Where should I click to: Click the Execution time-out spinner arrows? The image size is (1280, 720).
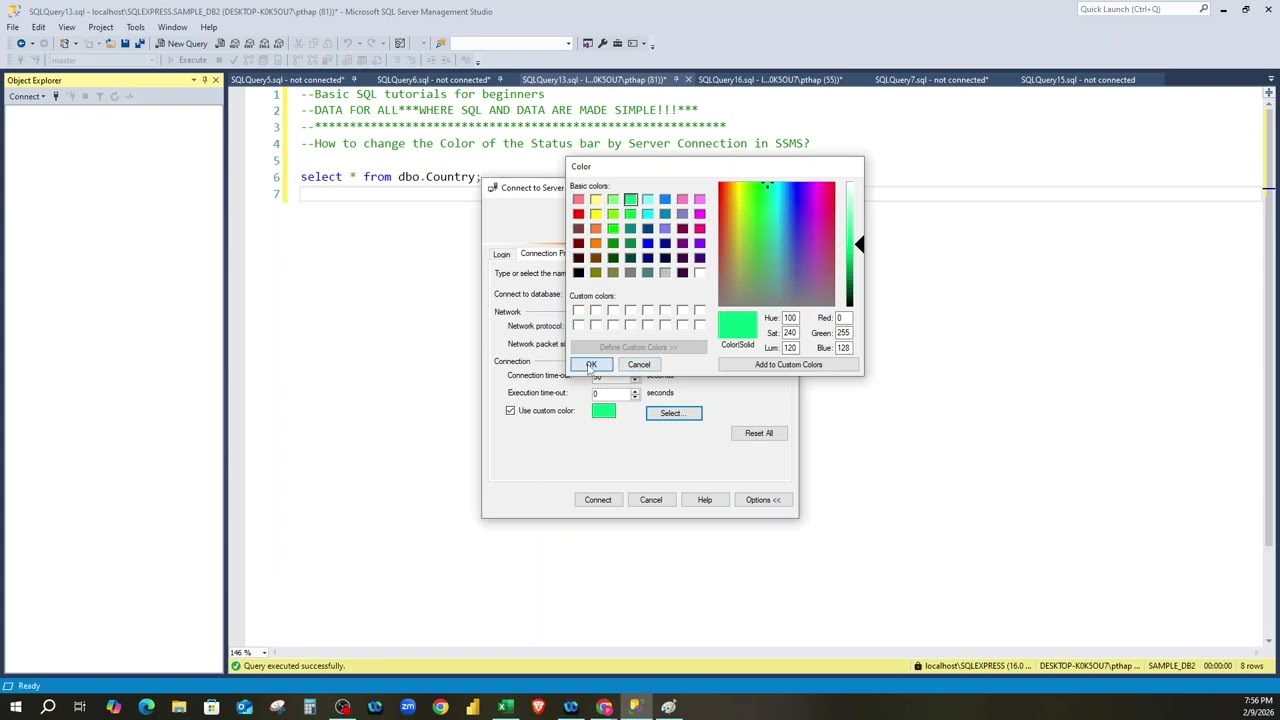634,393
